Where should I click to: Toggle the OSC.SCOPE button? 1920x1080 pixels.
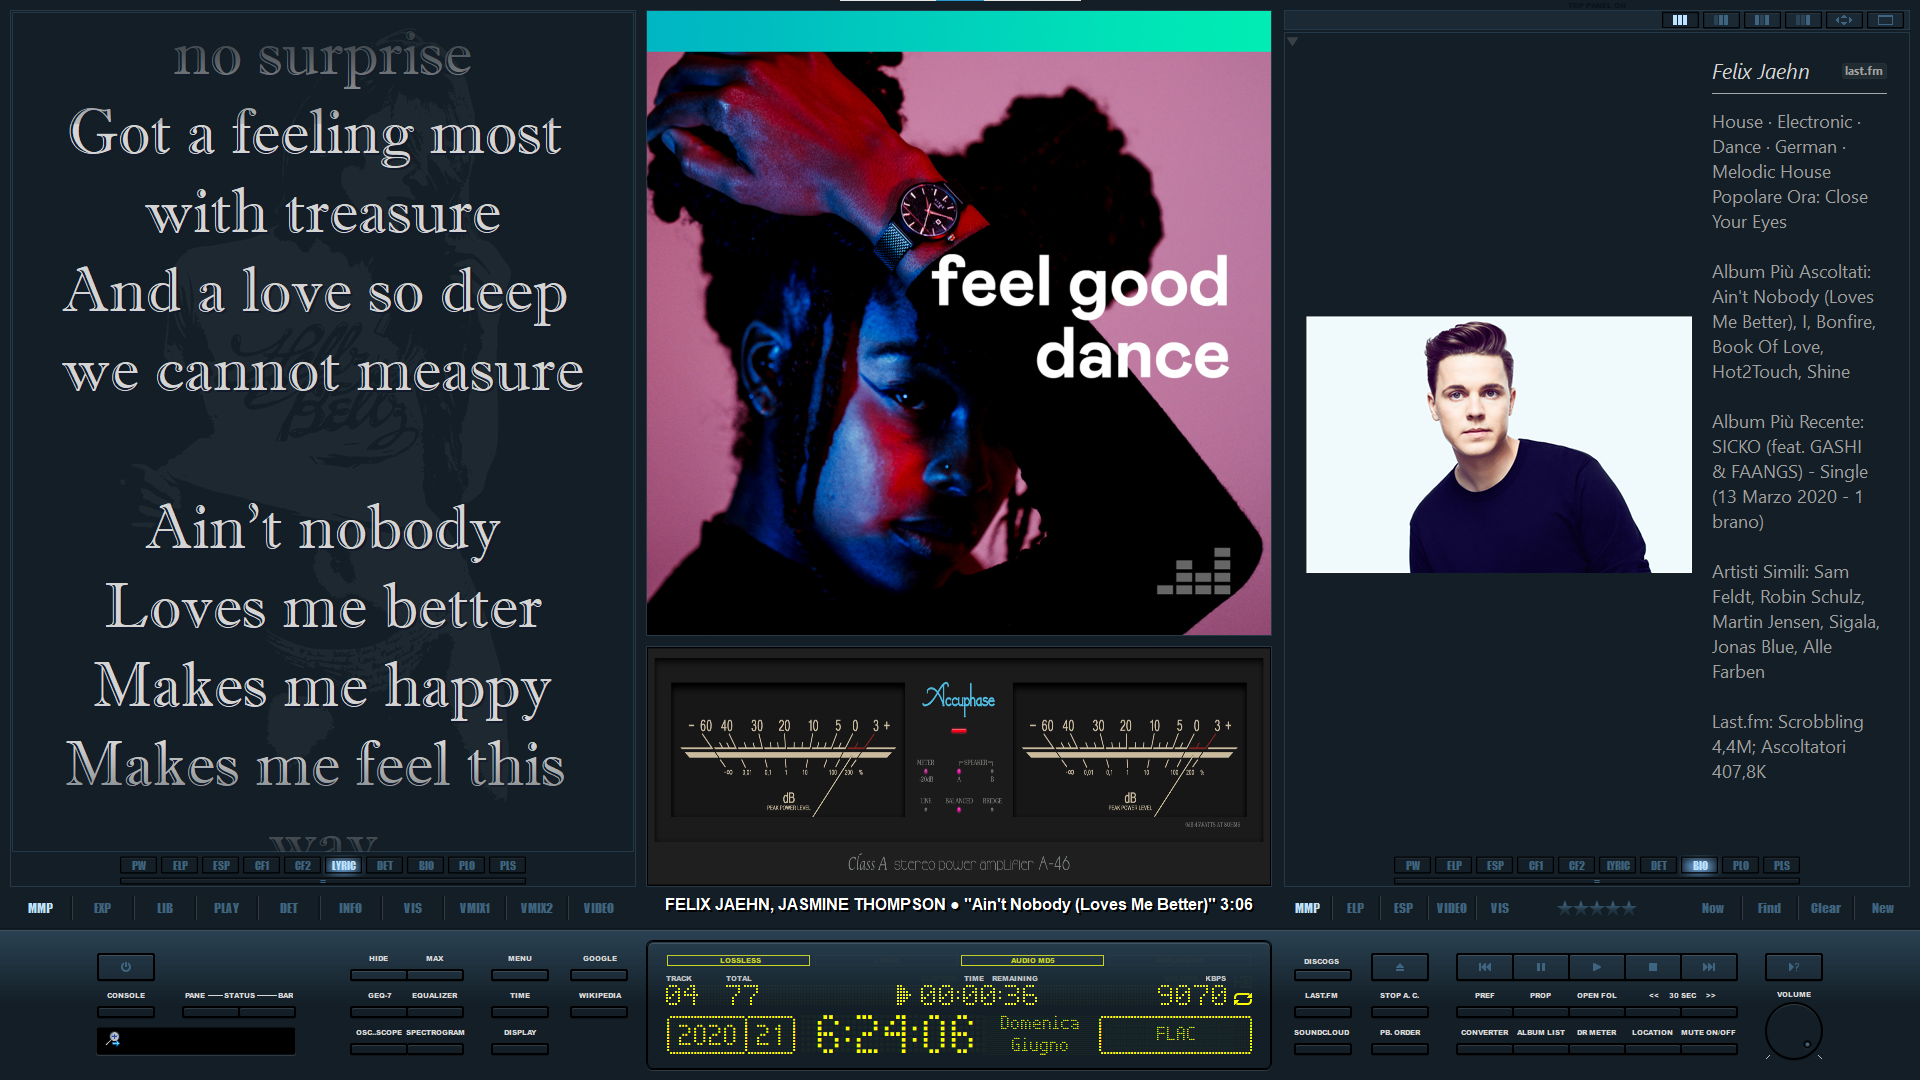[379, 1049]
